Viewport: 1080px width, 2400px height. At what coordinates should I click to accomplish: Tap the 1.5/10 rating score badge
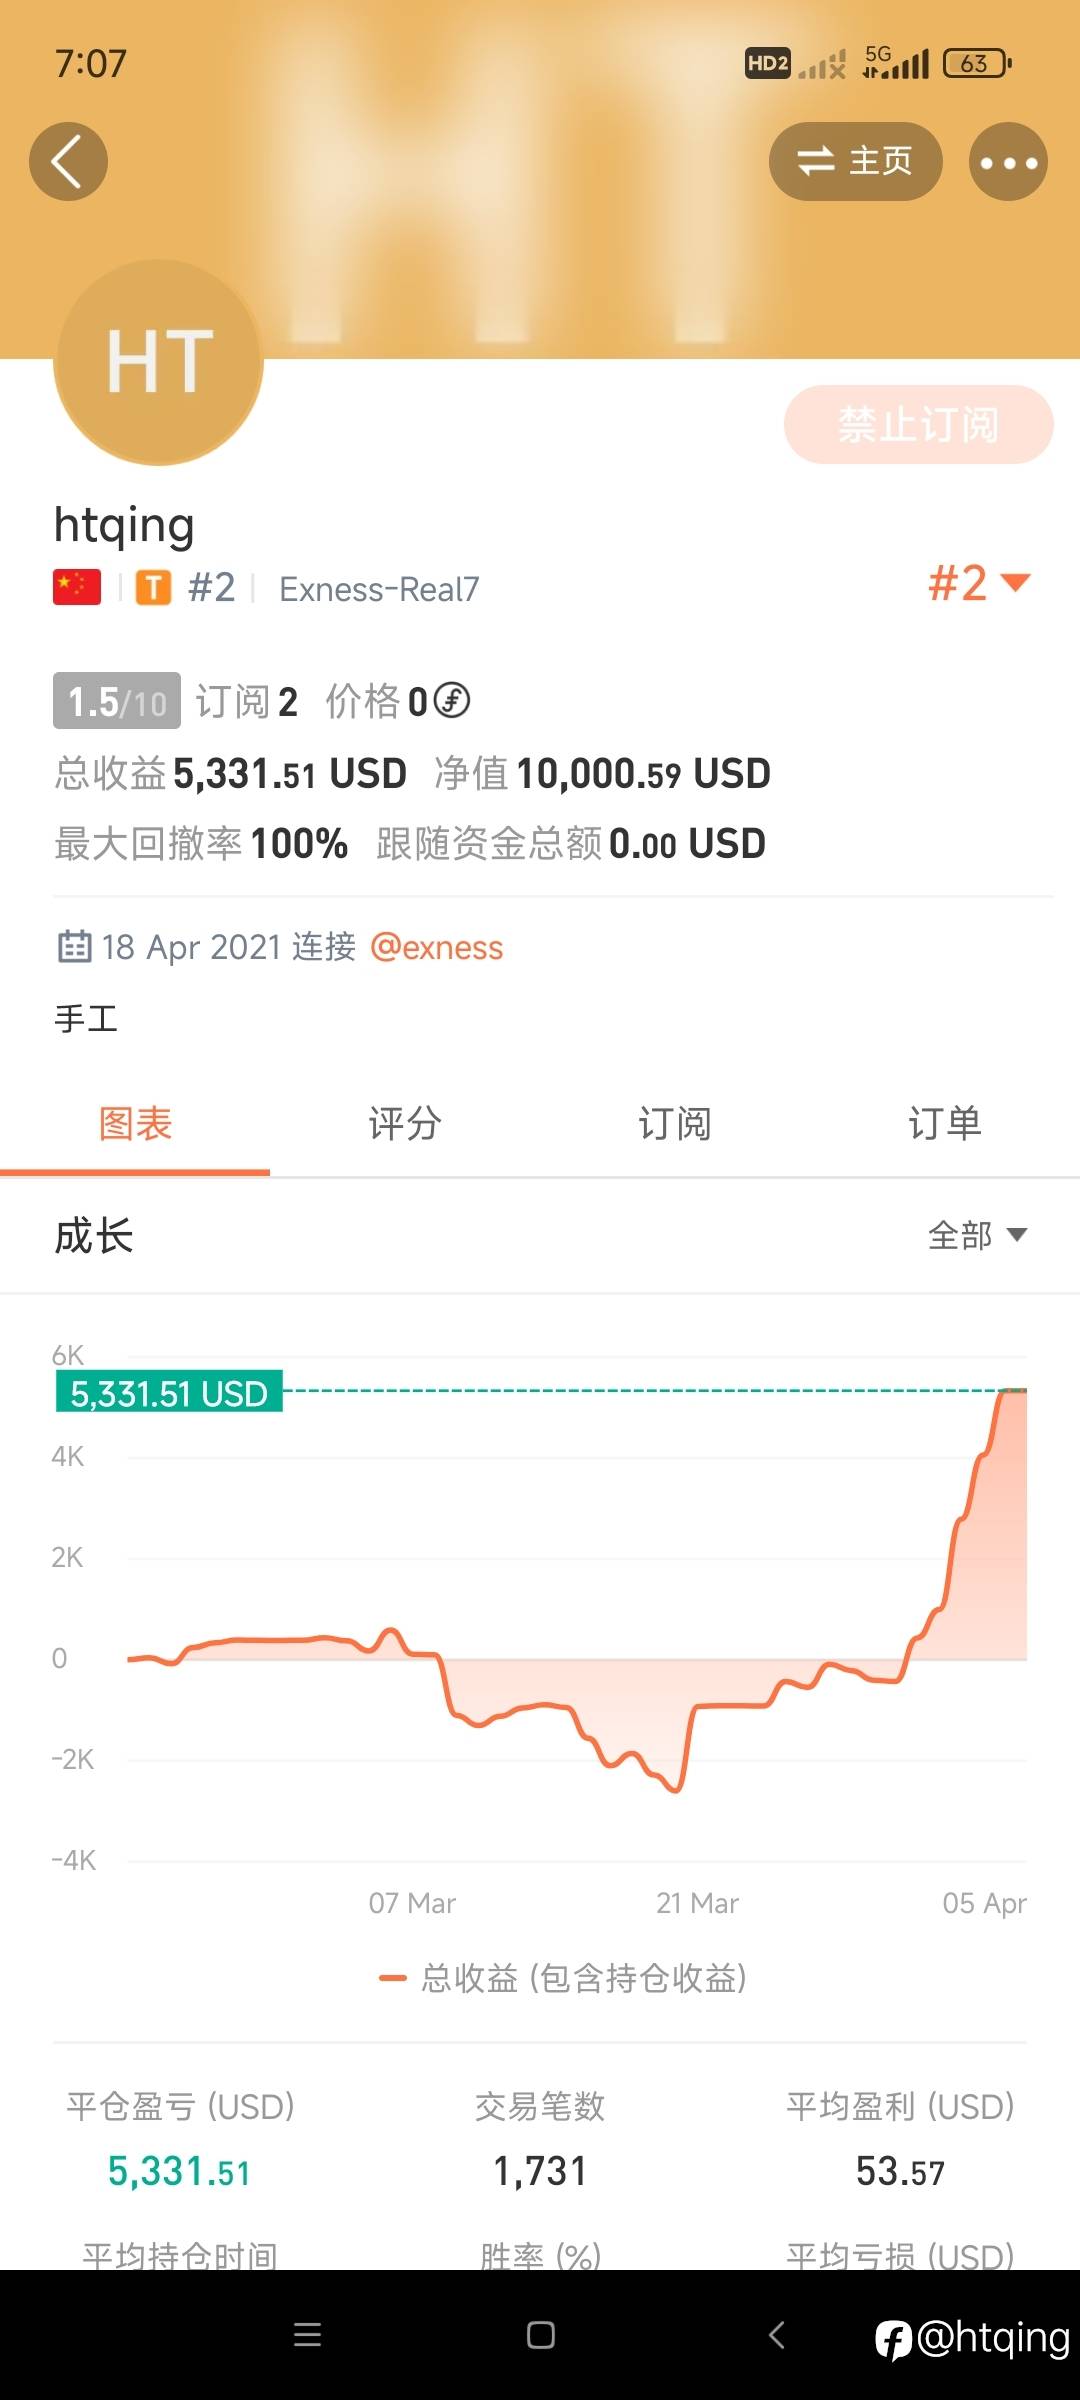tap(117, 701)
